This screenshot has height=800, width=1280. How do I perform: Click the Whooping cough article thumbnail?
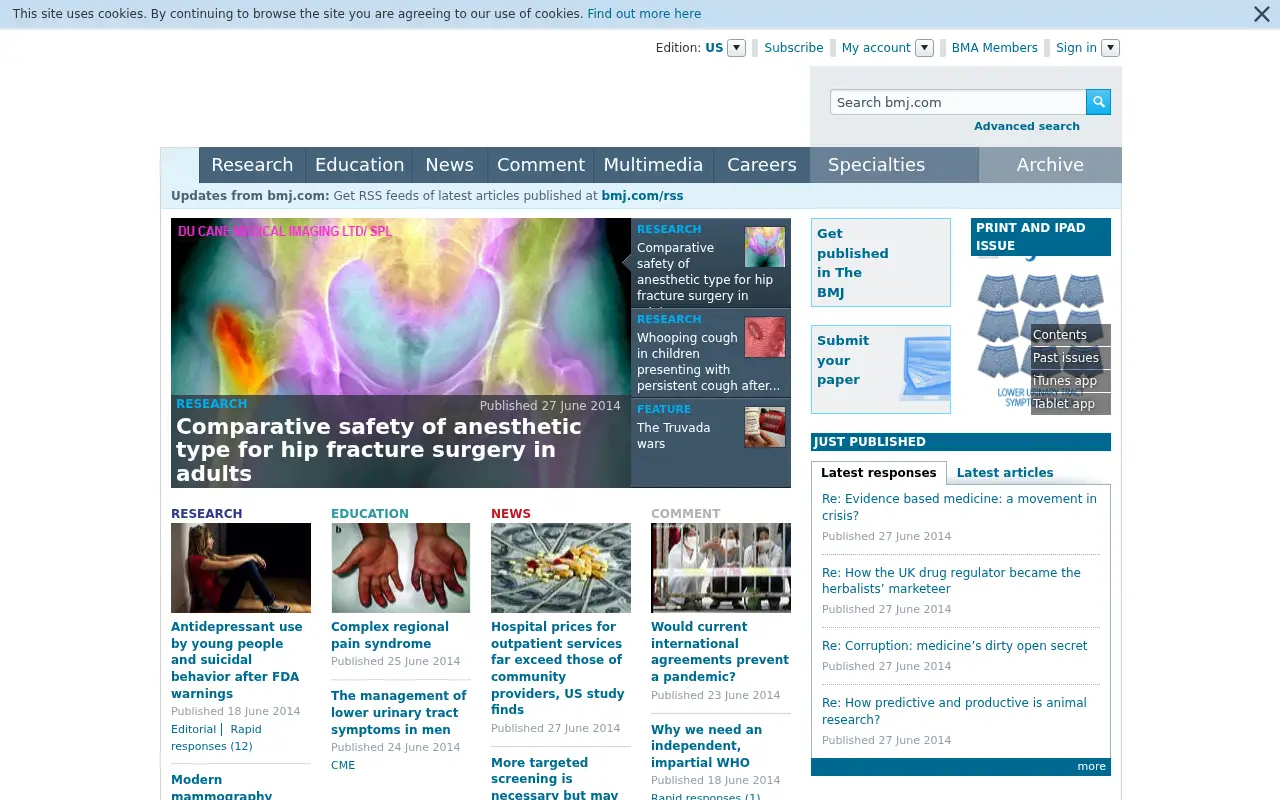(x=765, y=337)
